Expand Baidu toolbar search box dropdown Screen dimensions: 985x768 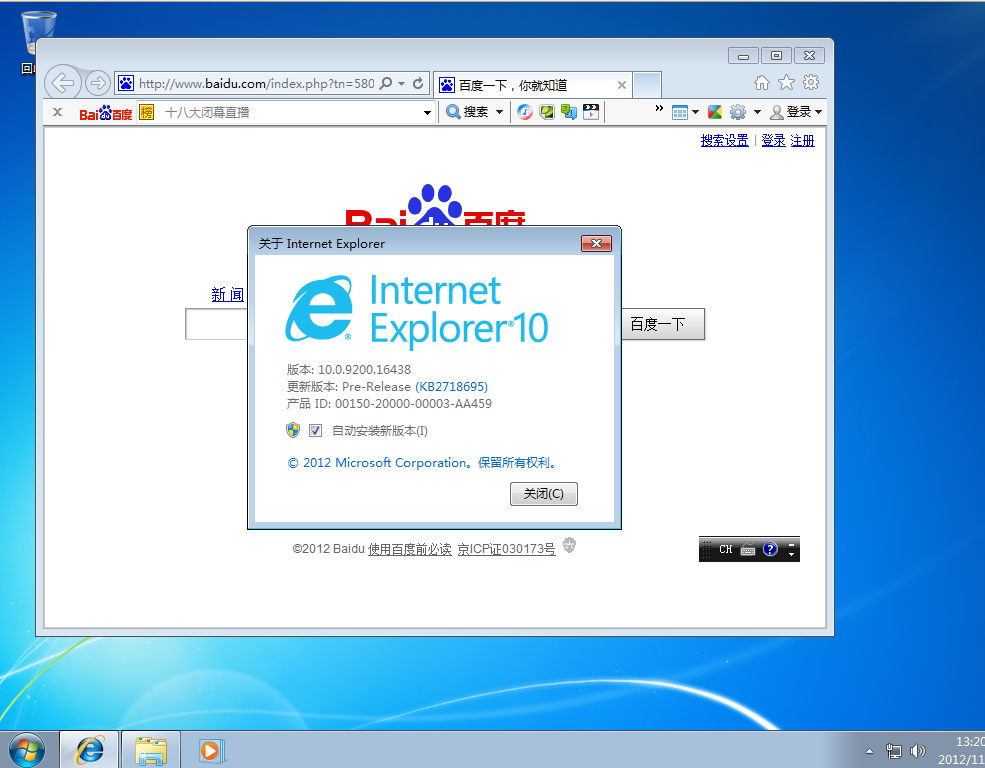pyautogui.click(x=427, y=113)
